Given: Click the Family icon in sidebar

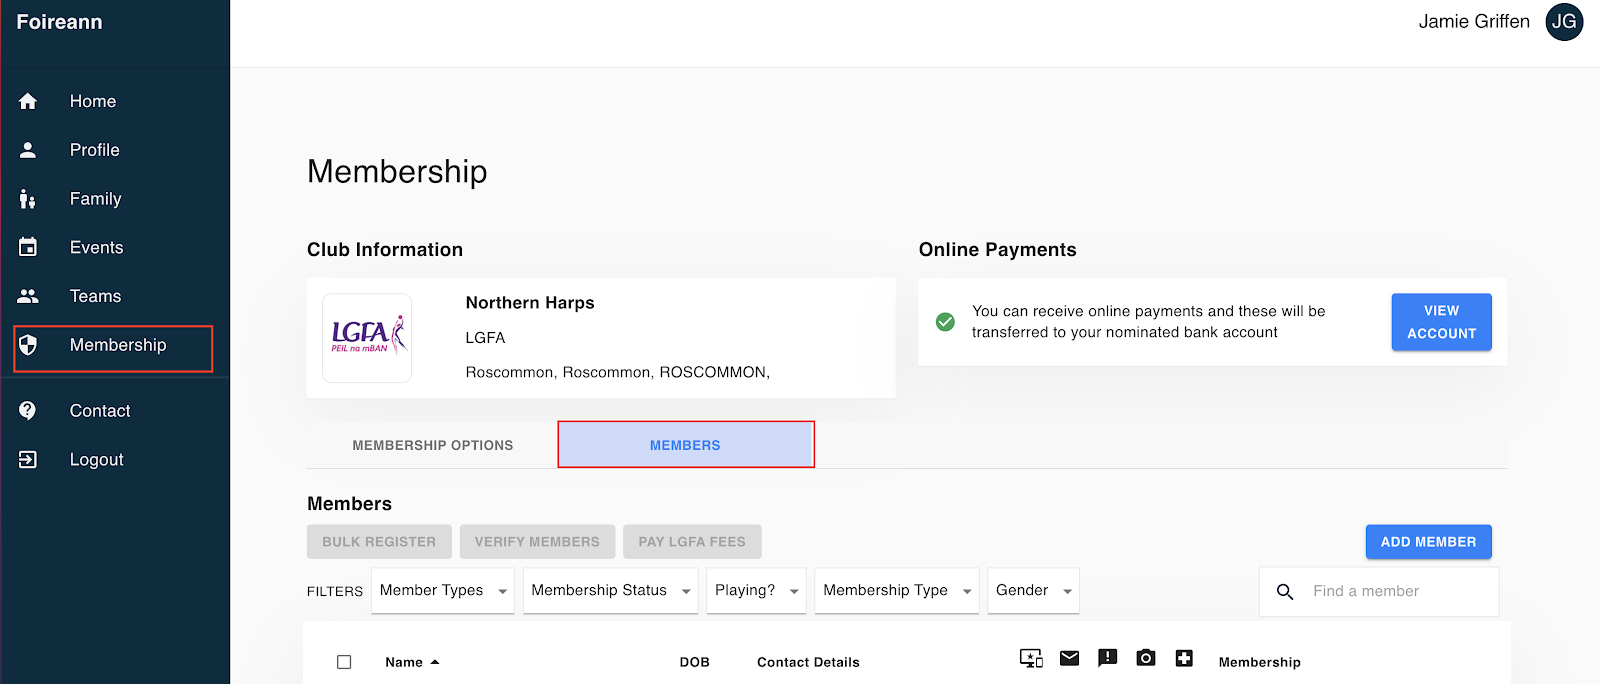Looking at the screenshot, I should coord(28,199).
